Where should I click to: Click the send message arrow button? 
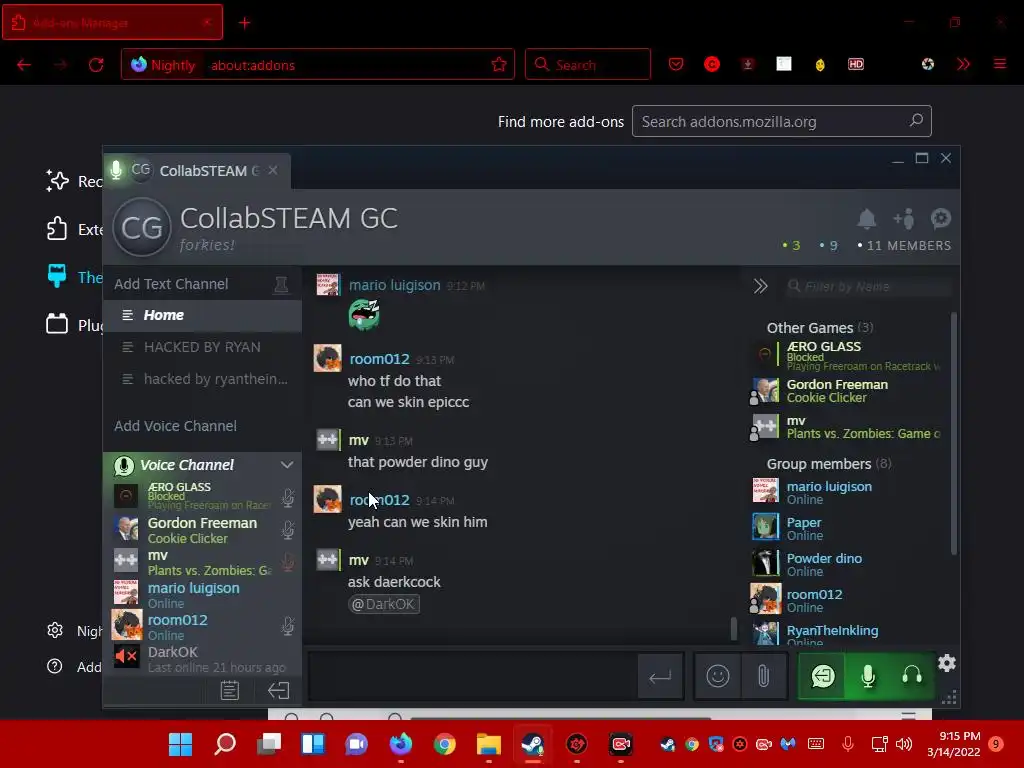coord(660,677)
